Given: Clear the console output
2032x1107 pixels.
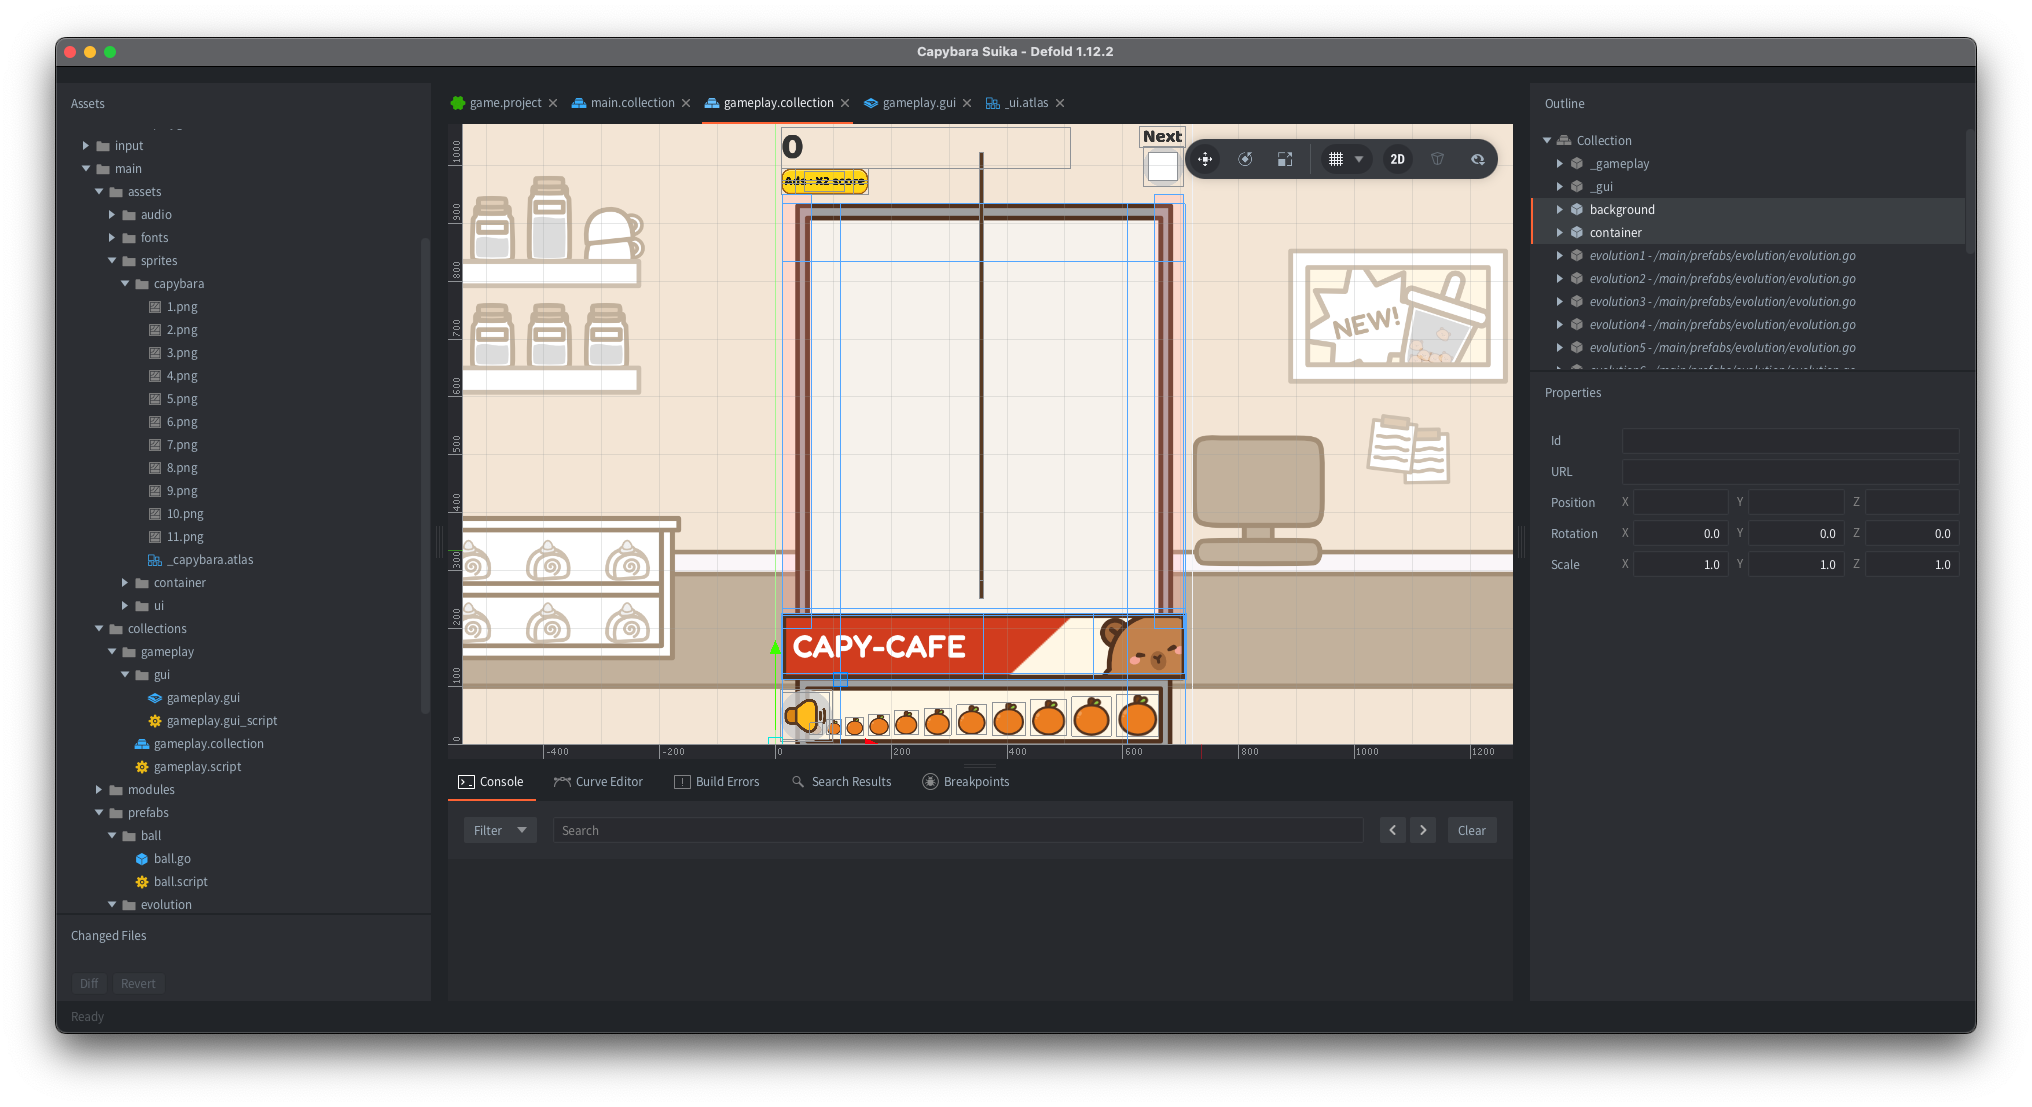Looking at the screenshot, I should pyautogui.click(x=1471, y=829).
